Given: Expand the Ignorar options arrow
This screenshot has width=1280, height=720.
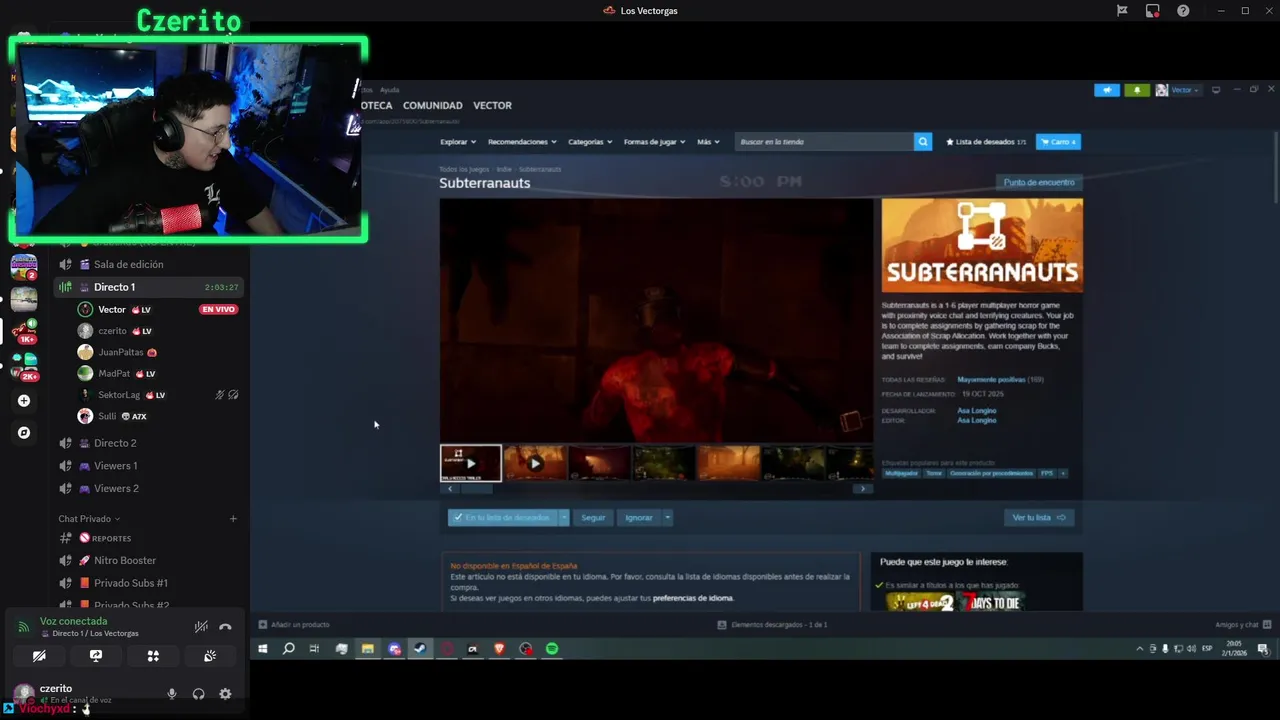Looking at the screenshot, I should (667, 517).
